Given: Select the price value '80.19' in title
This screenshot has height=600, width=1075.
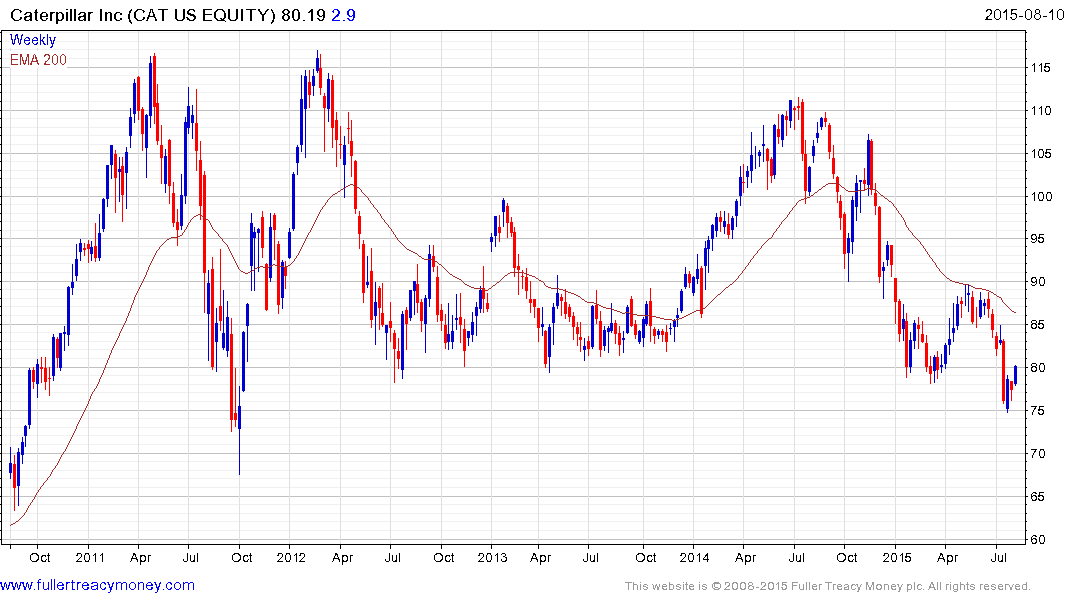Looking at the screenshot, I should (303, 15).
